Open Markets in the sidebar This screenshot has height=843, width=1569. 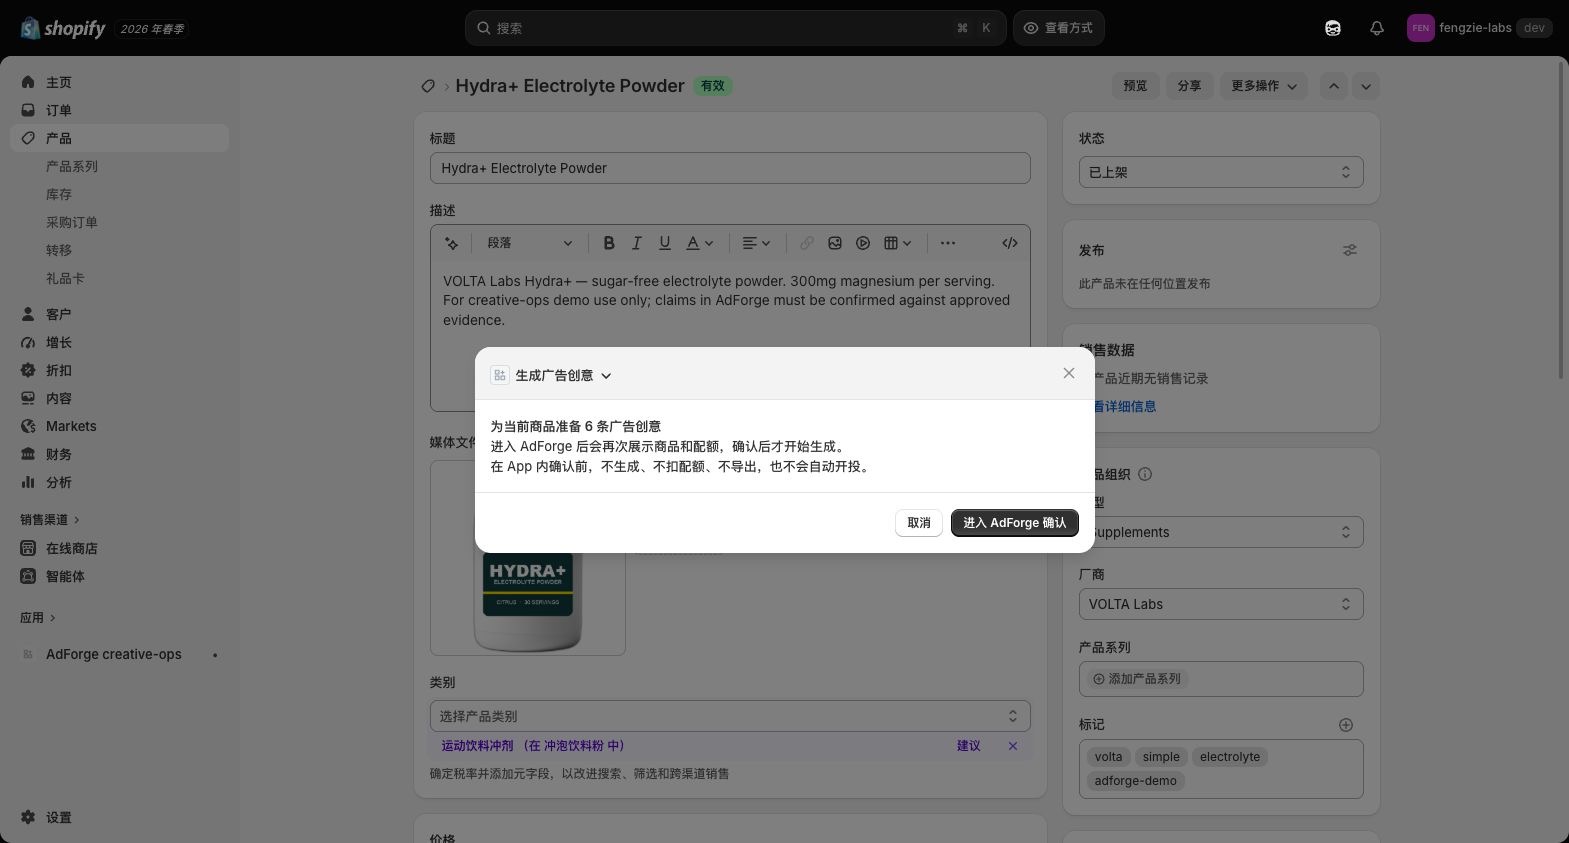pos(120,426)
